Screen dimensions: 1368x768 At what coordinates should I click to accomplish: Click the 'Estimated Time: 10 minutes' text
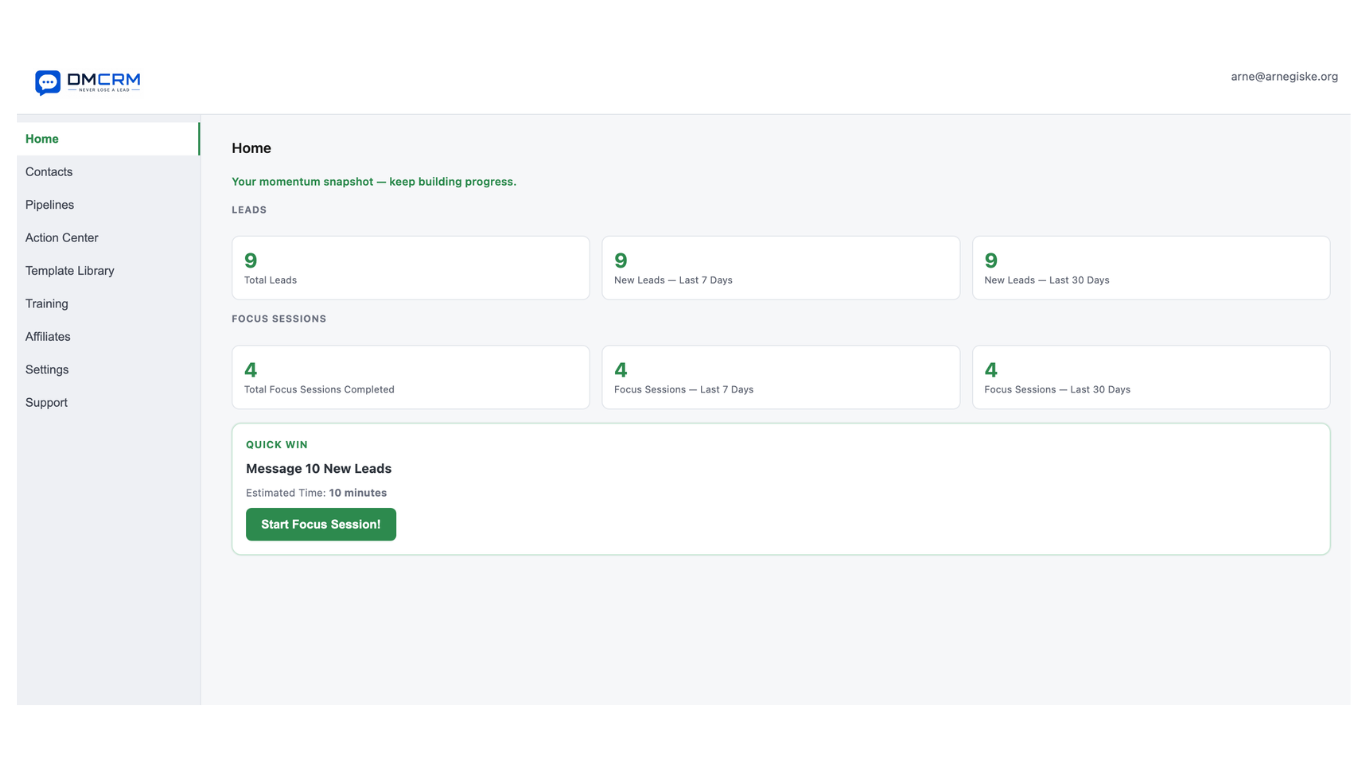point(316,493)
